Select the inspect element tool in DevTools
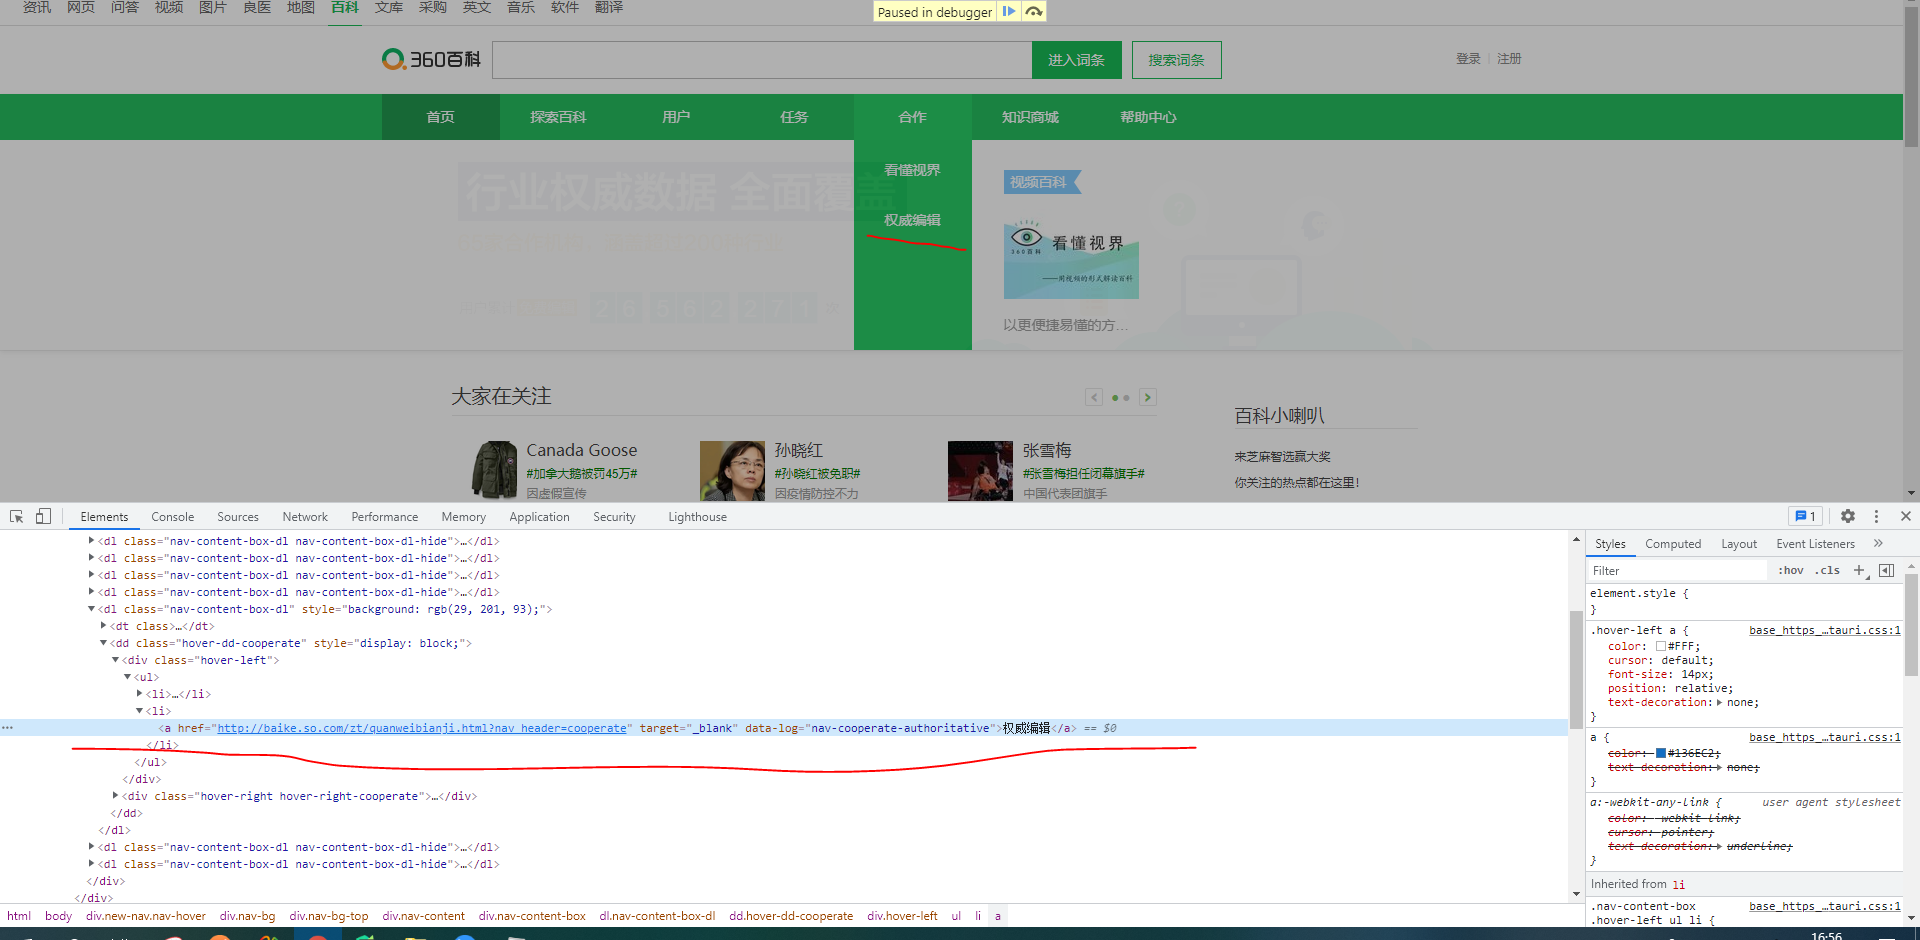Screen dimensions: 1920x940 [16, 516]
